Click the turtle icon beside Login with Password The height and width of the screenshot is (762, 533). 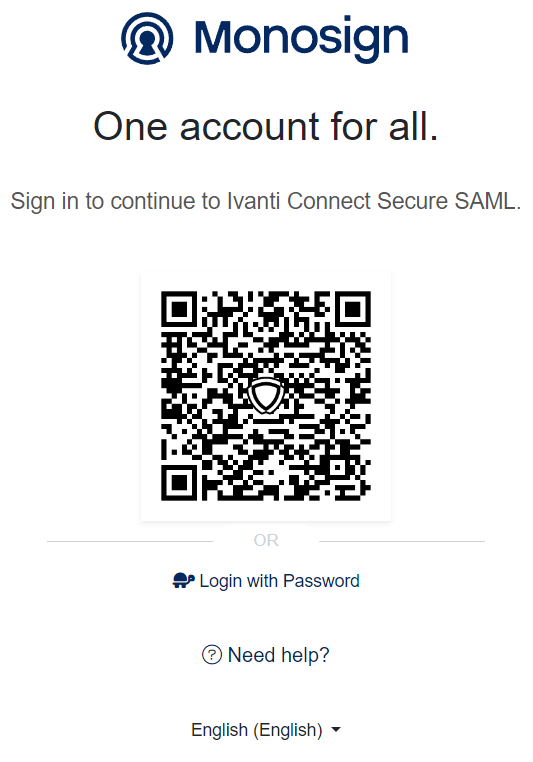pos(184,581)
